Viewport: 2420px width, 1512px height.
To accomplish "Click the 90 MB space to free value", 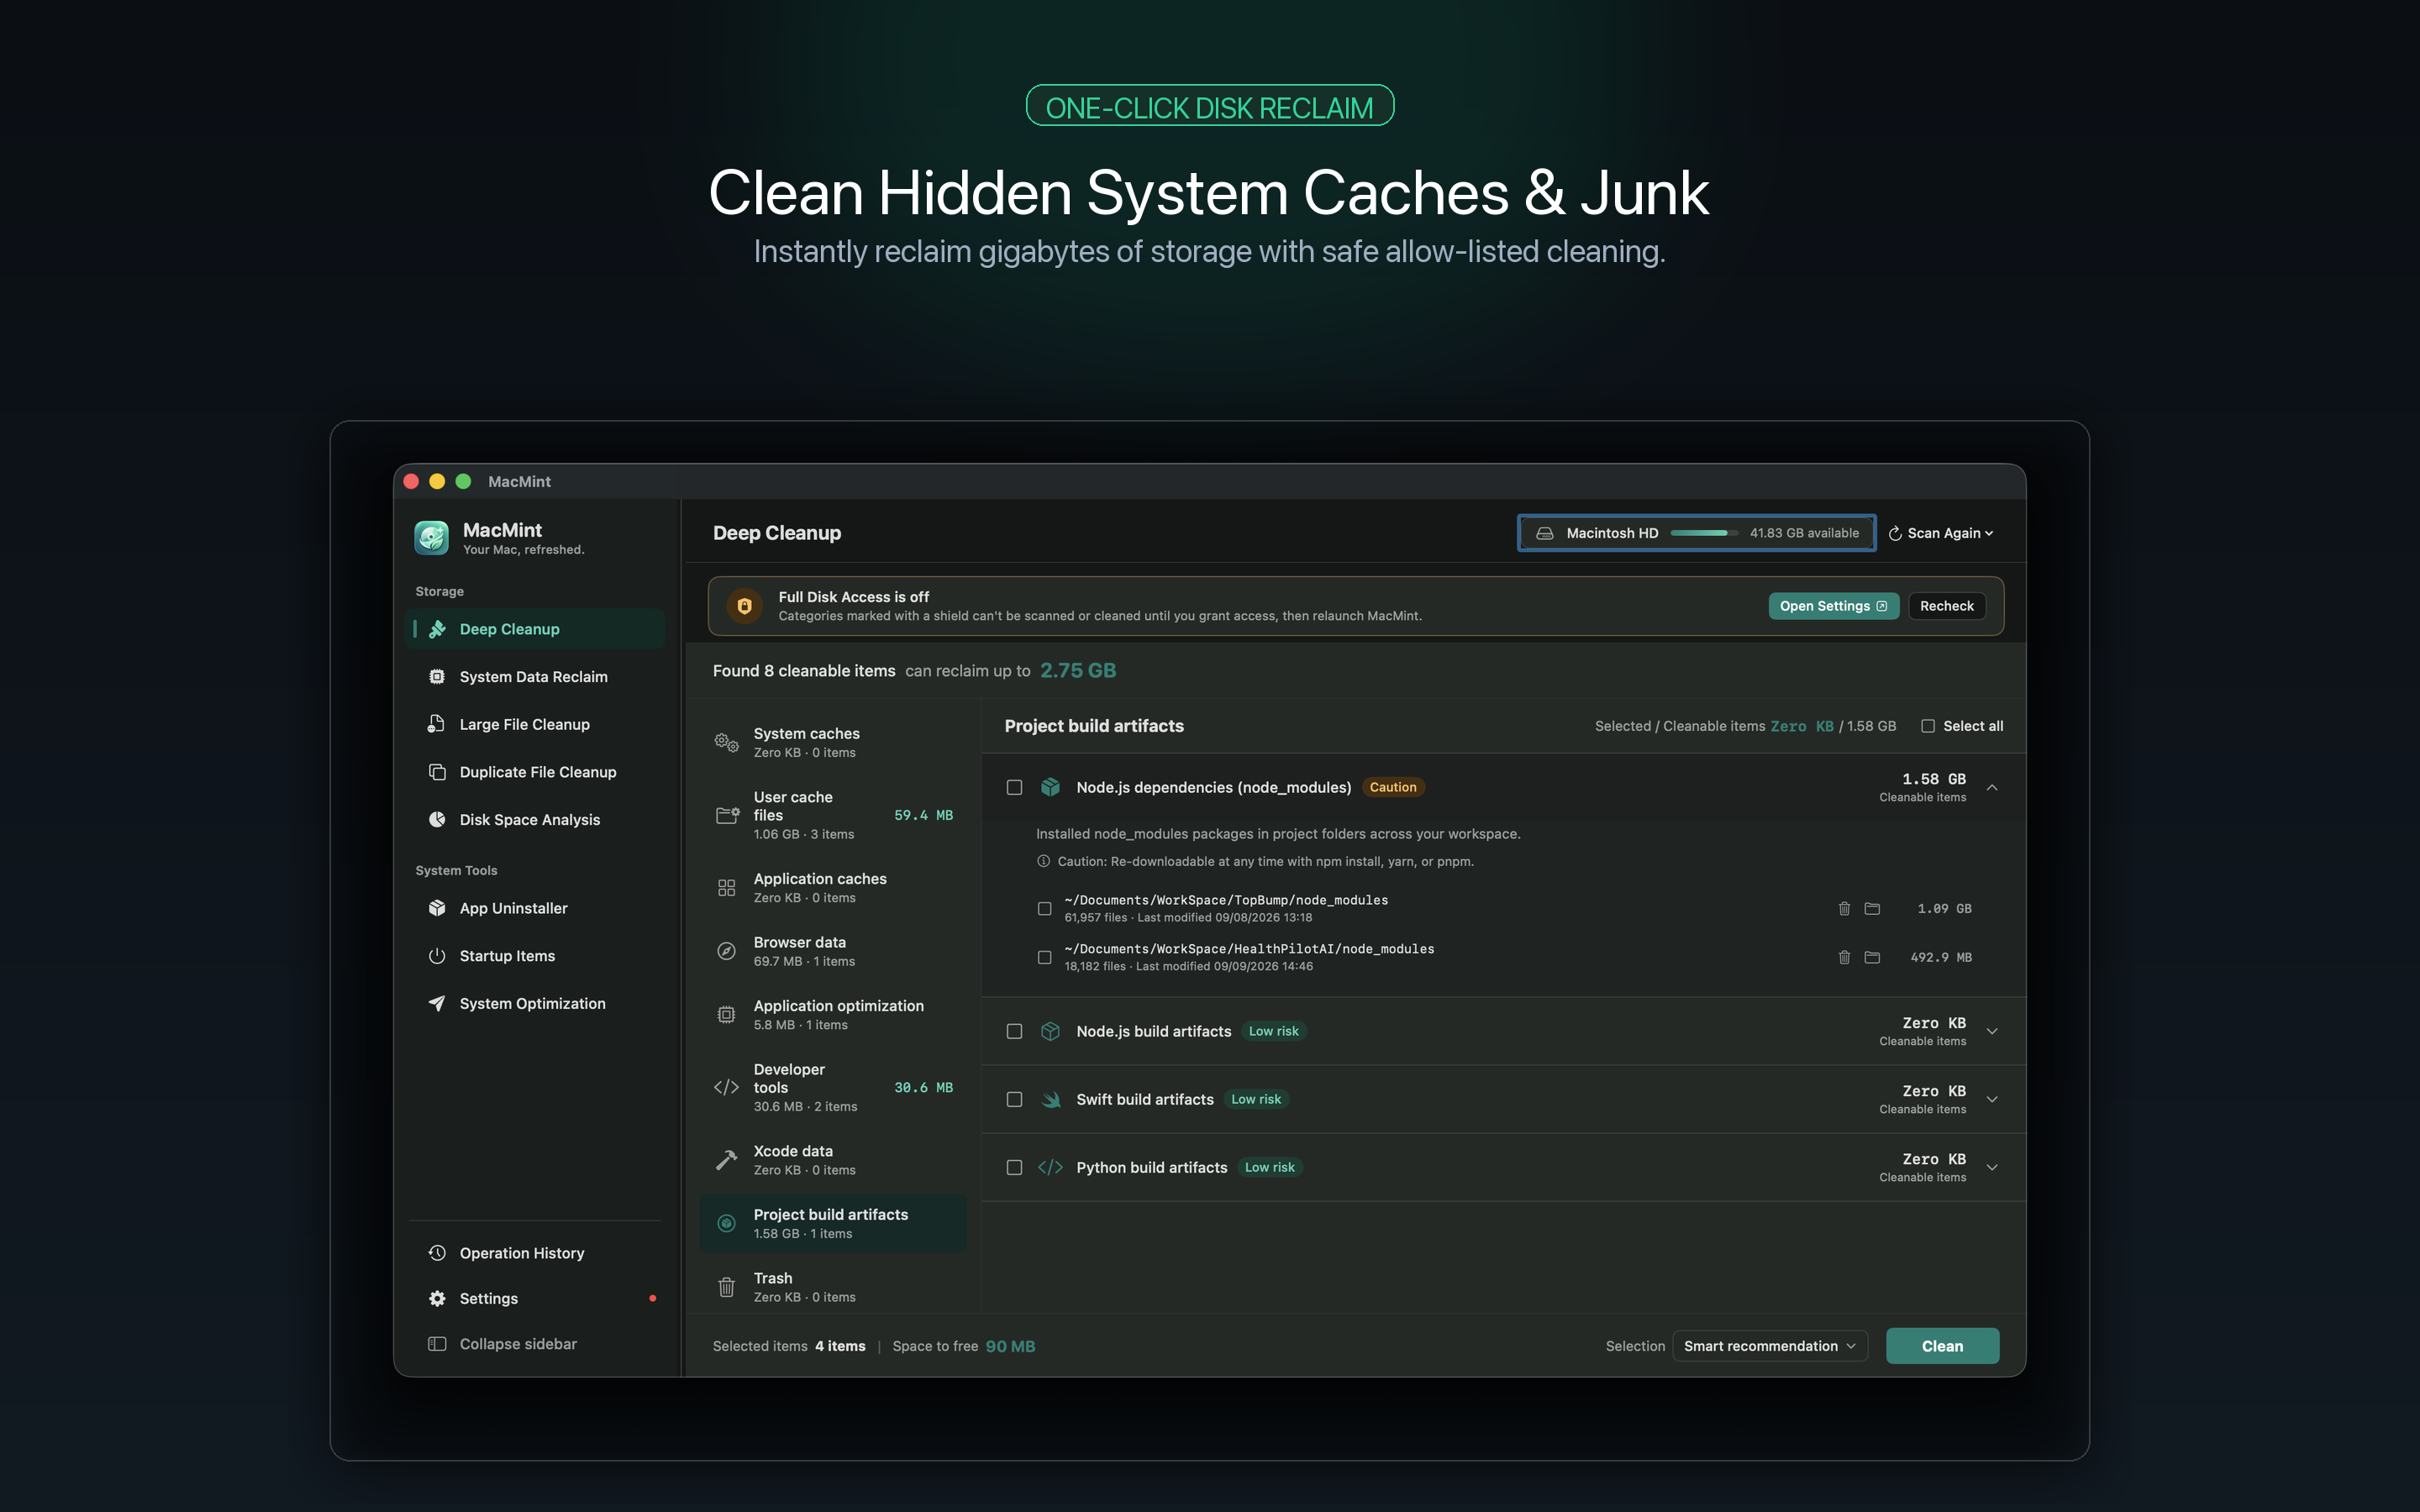I will (x=1010, y=1346).
